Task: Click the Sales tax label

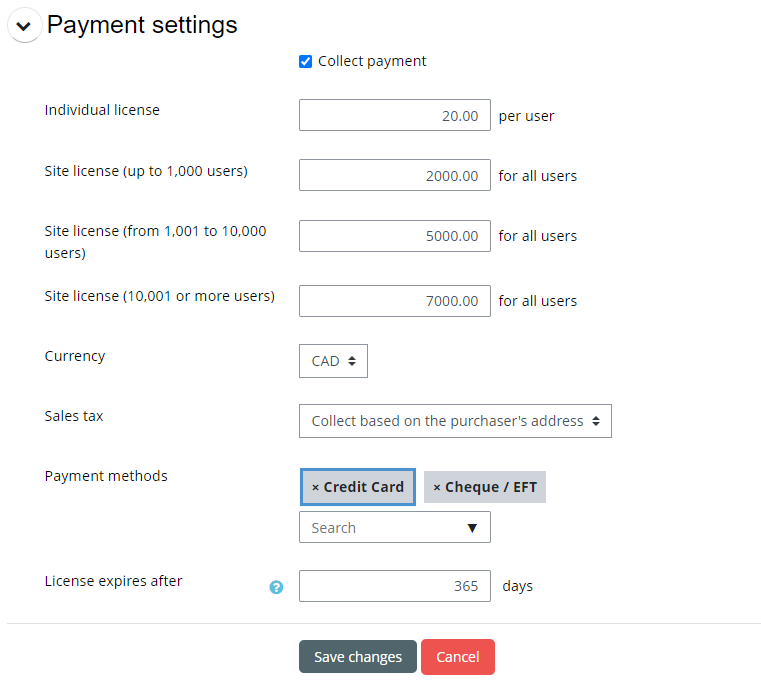Action: tap(74, 416)
